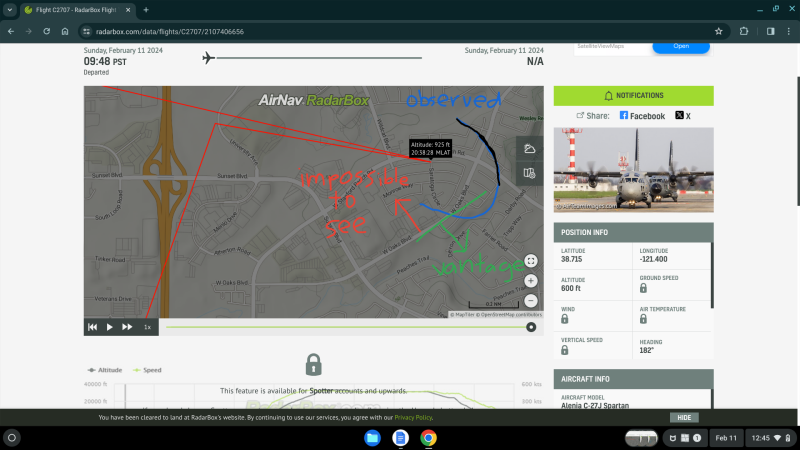Open the browser extensions menu
800x450 pixels.
(744, 31)
